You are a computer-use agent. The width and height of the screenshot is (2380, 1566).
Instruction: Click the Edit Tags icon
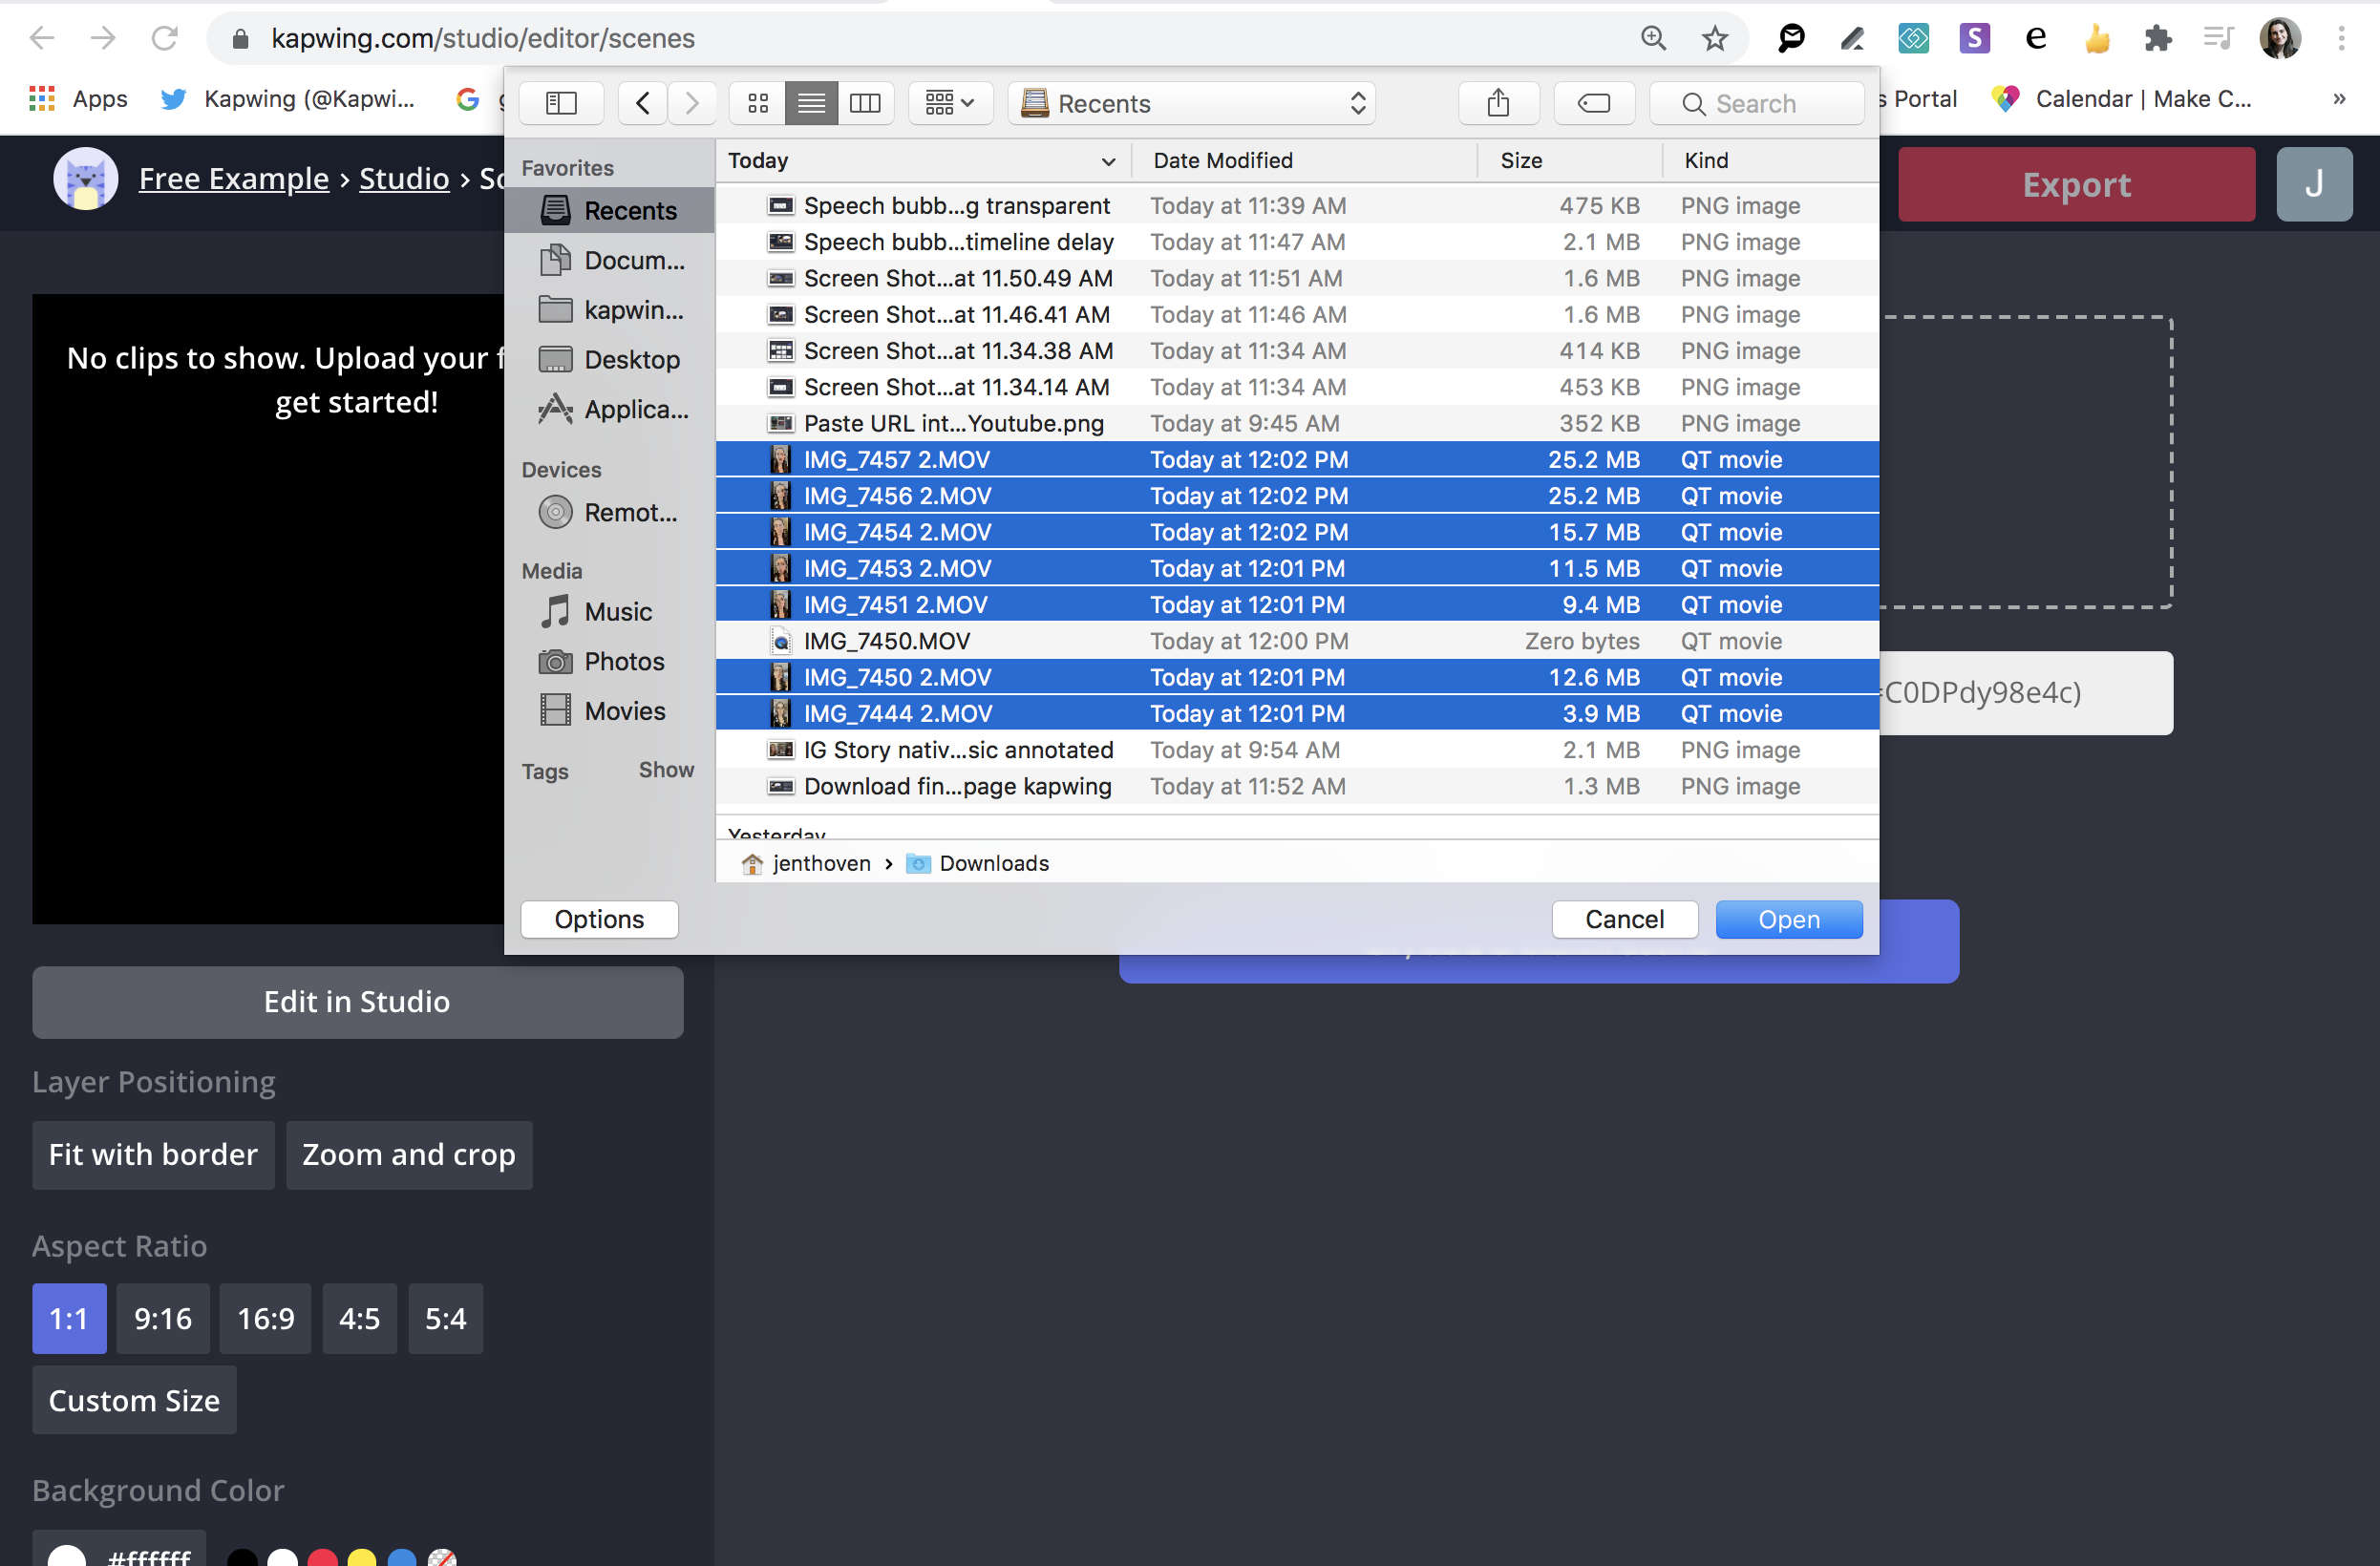[1593, 103]
